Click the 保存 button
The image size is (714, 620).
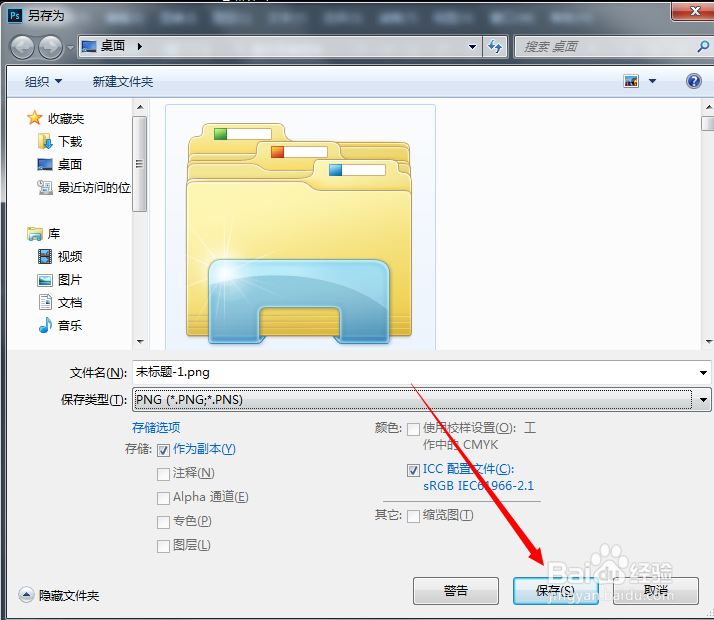[x=556, y=591]
